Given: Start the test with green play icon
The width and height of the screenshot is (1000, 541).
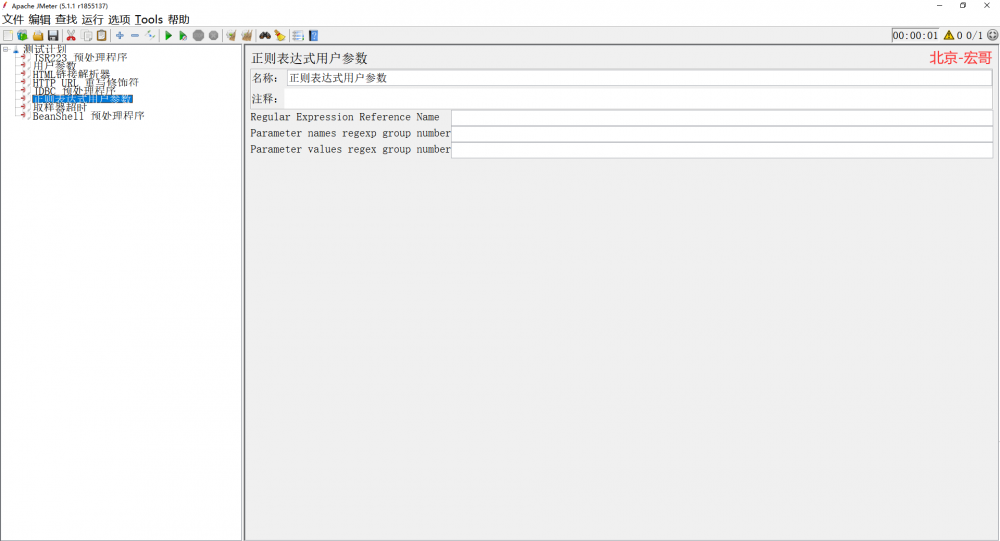Looking at the screenshot, I should 168,36.
